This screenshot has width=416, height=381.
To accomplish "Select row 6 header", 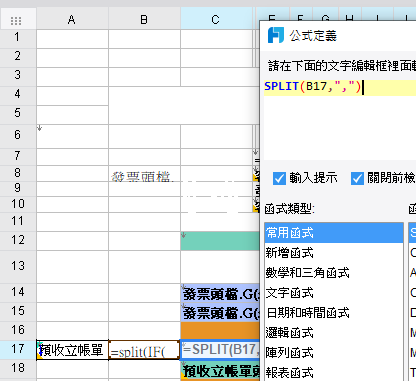I will click(18, 137).
